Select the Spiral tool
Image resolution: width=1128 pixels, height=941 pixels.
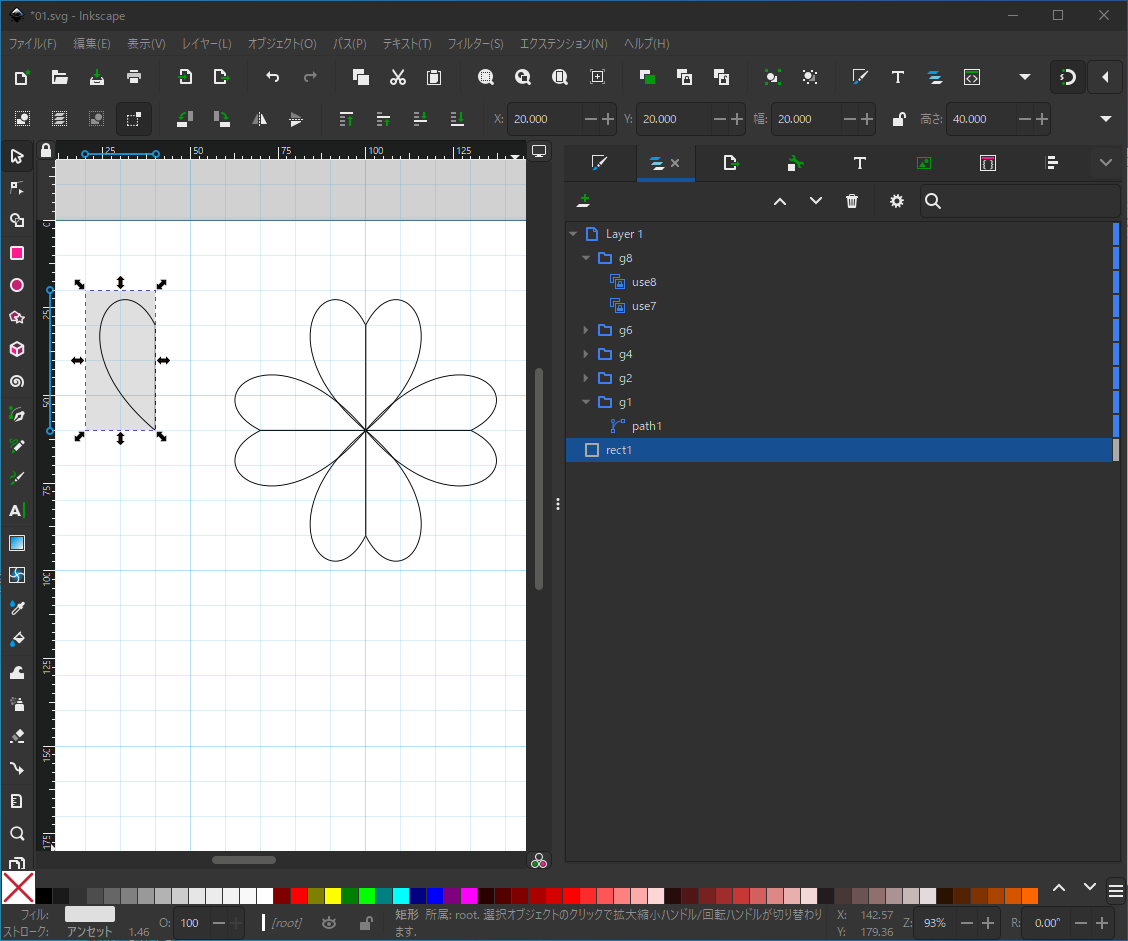click(x=17, y=382)
